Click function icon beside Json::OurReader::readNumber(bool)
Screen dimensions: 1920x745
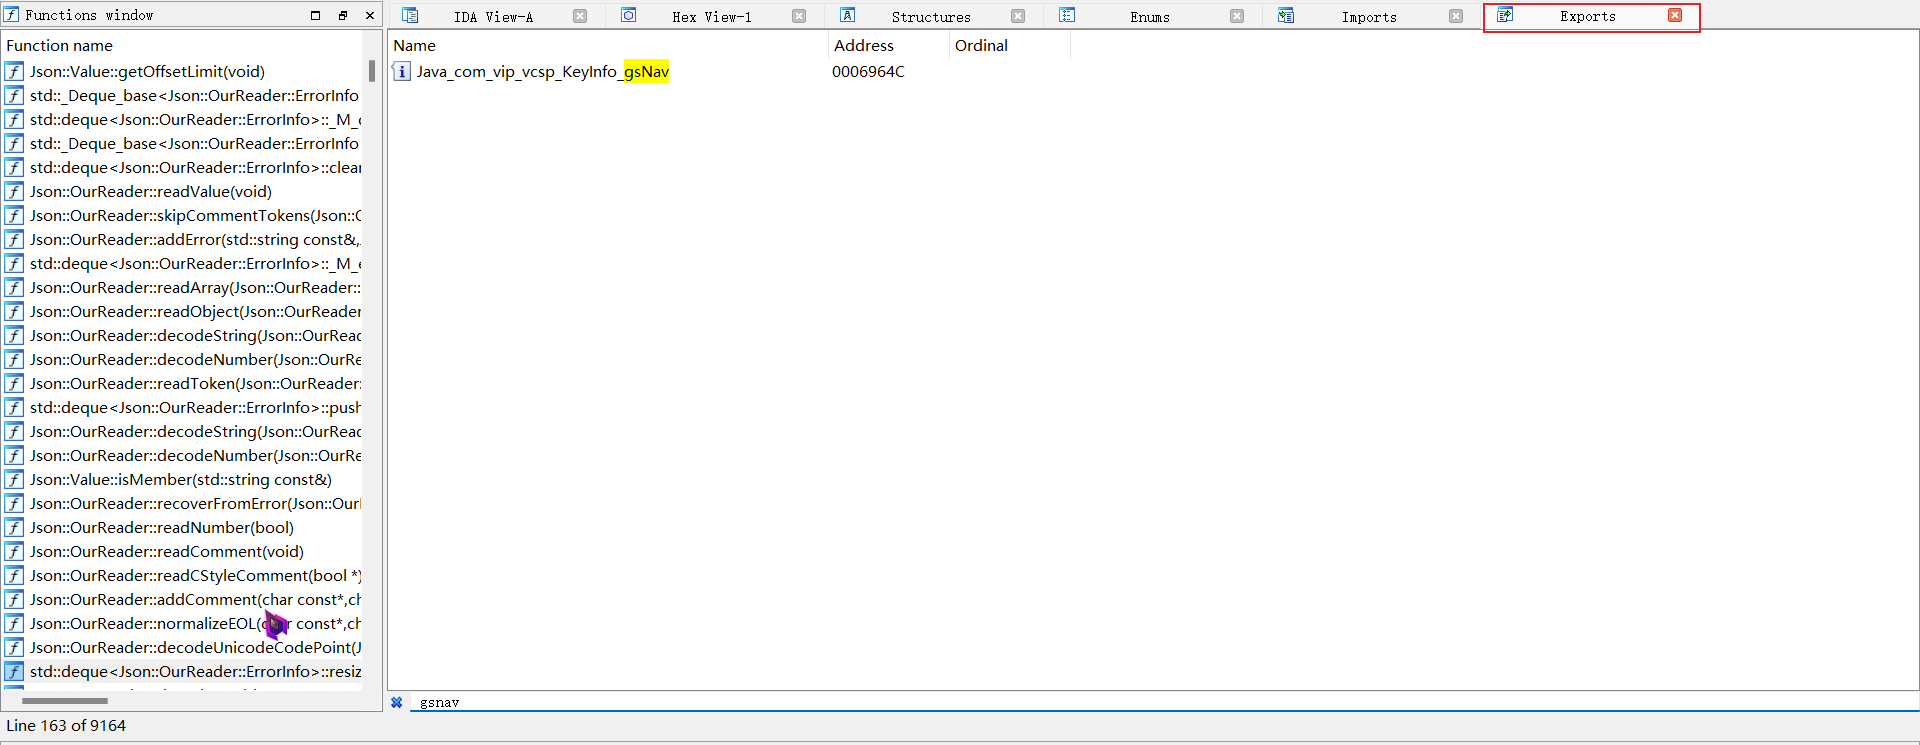coord(14,528)
